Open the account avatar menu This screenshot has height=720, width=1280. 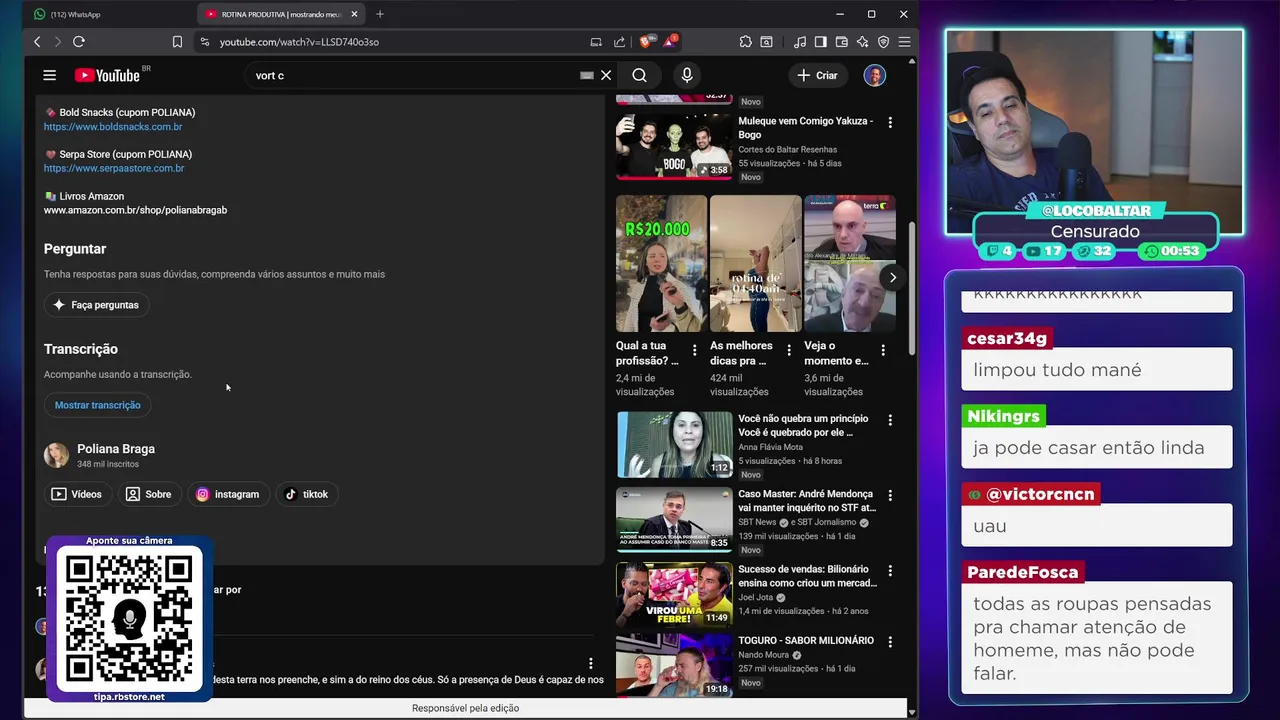(x=875, y=75)
